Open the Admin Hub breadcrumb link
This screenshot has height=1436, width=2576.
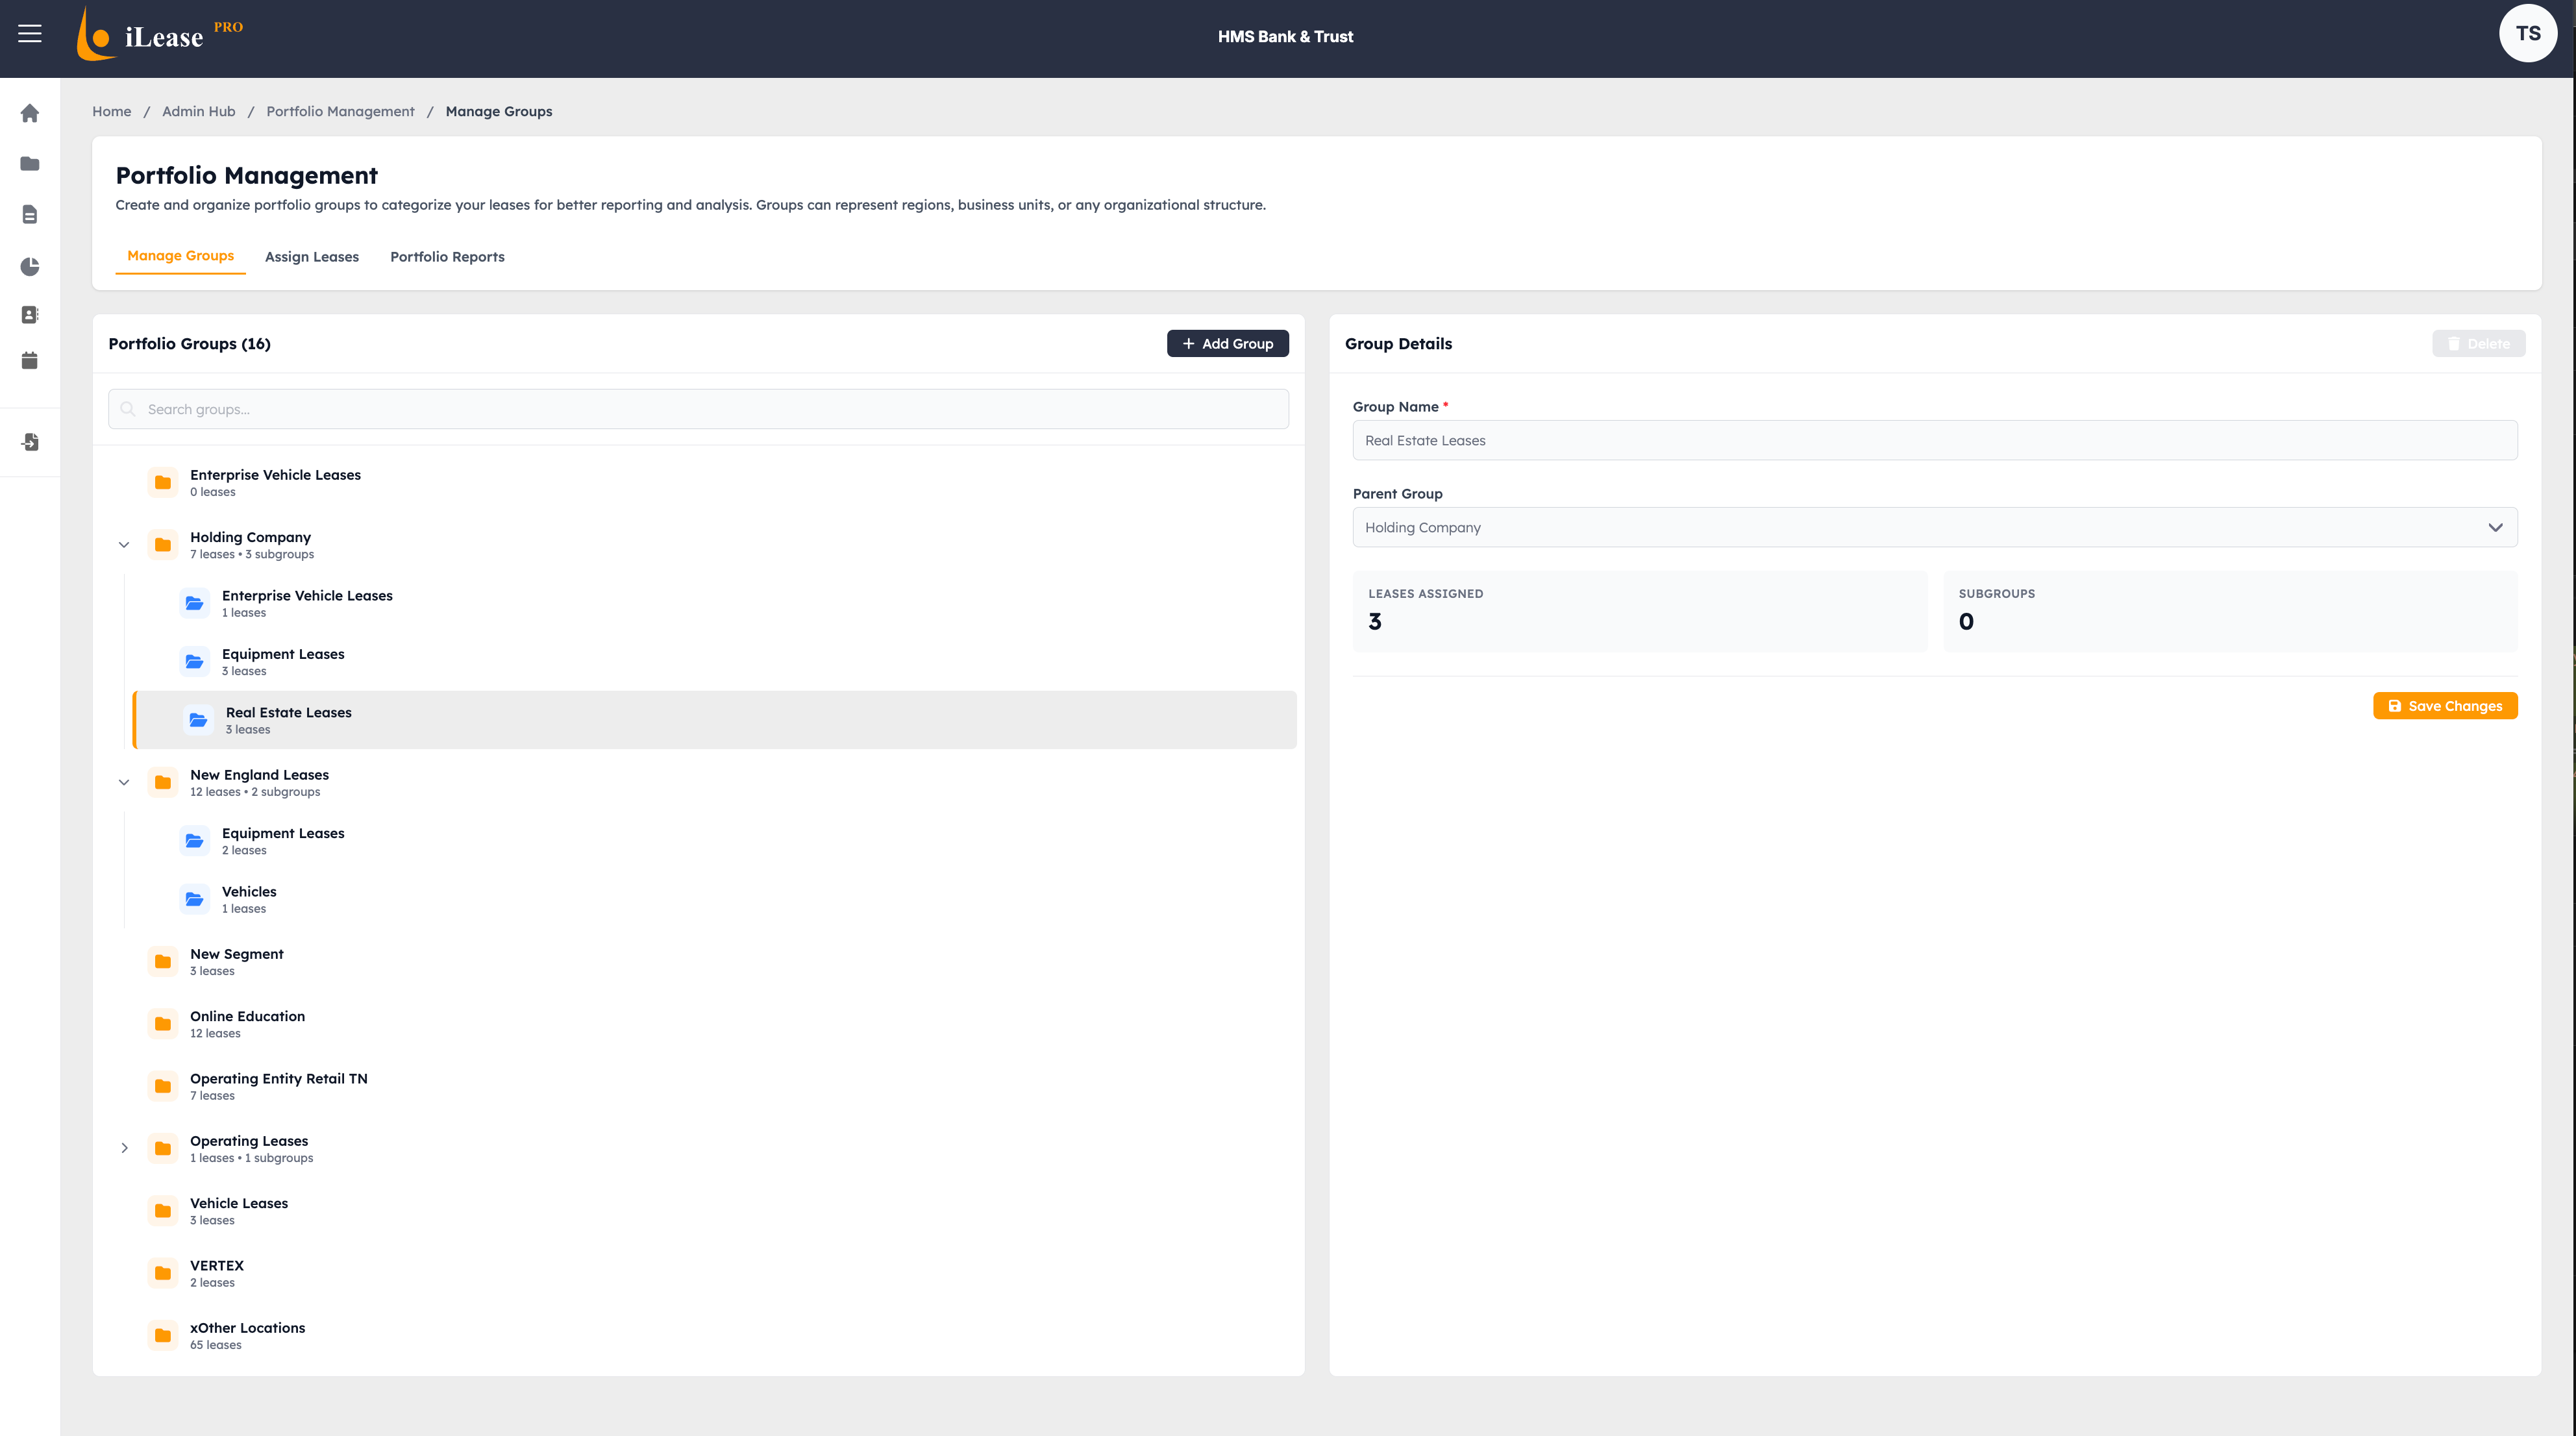click(x=198, y=111)
